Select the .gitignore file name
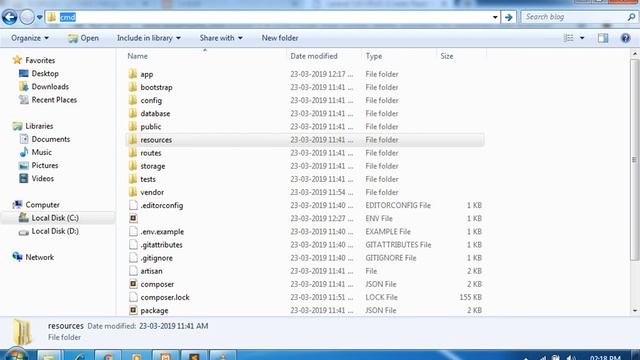This screenshot has height=360, width=640. point(156,258)
